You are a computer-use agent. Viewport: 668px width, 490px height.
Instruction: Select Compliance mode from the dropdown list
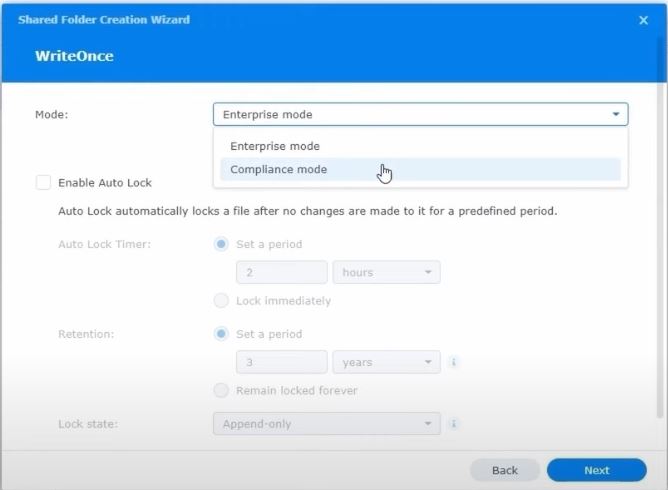(x=279, y=170)
